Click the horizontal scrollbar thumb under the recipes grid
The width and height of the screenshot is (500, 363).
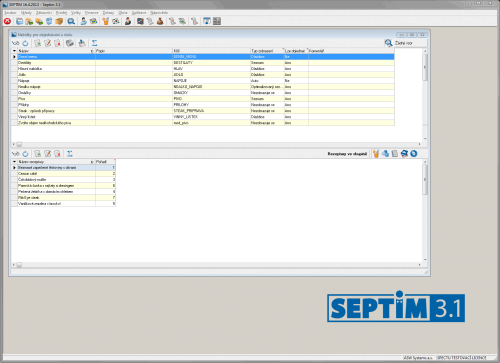click(19, 265)
